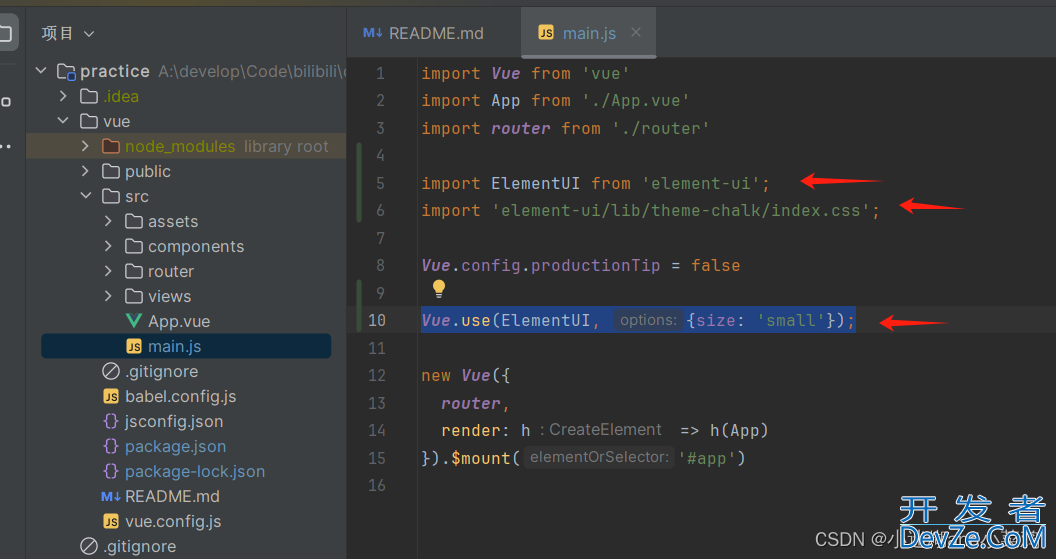Expand the router folder

[x=108, y=271]
